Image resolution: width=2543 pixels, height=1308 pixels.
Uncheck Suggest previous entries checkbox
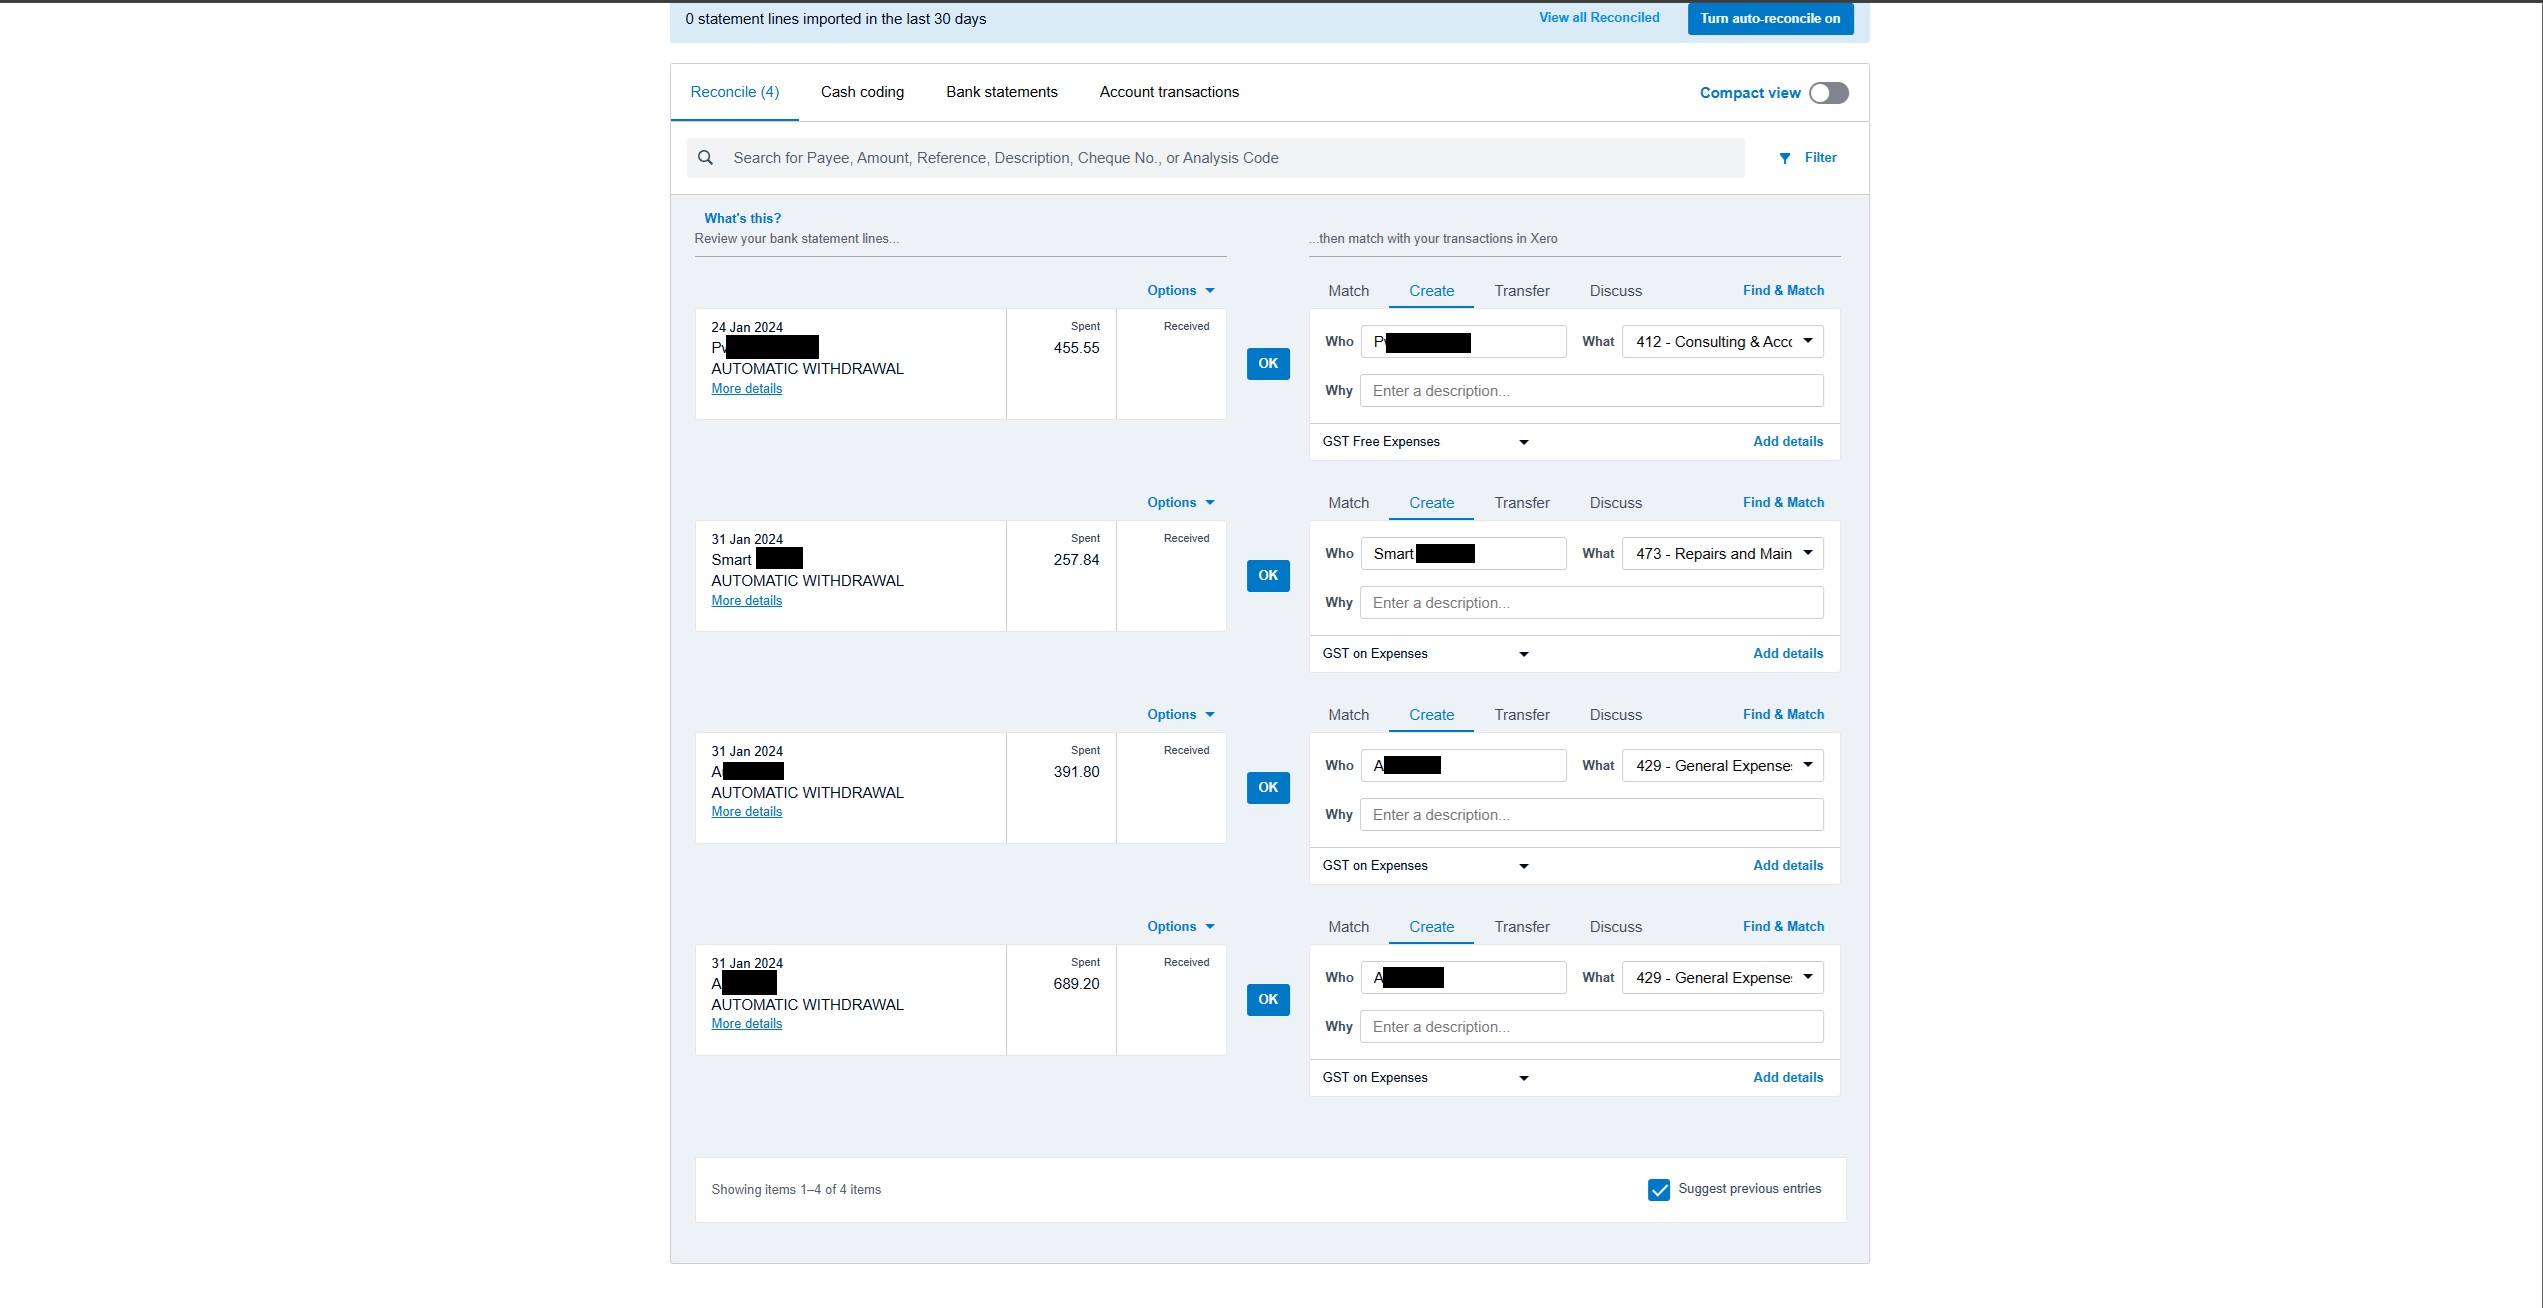coord(1658,1190)
